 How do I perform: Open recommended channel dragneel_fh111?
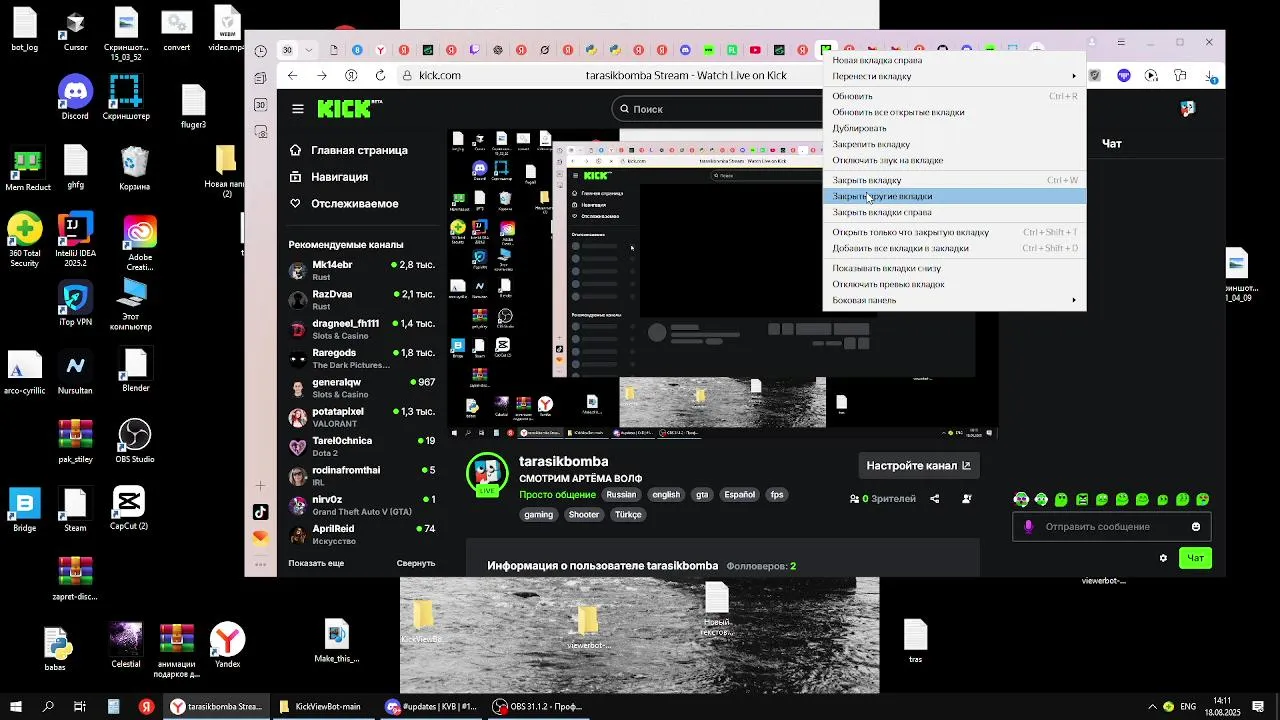tap(362, 329)
